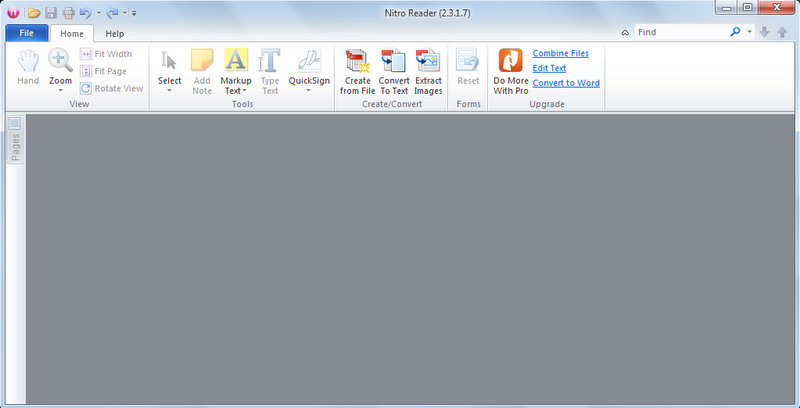This screenshot has width=800, height=408.
Task: Switch to the Help ribbon tab
Action: 115,34
